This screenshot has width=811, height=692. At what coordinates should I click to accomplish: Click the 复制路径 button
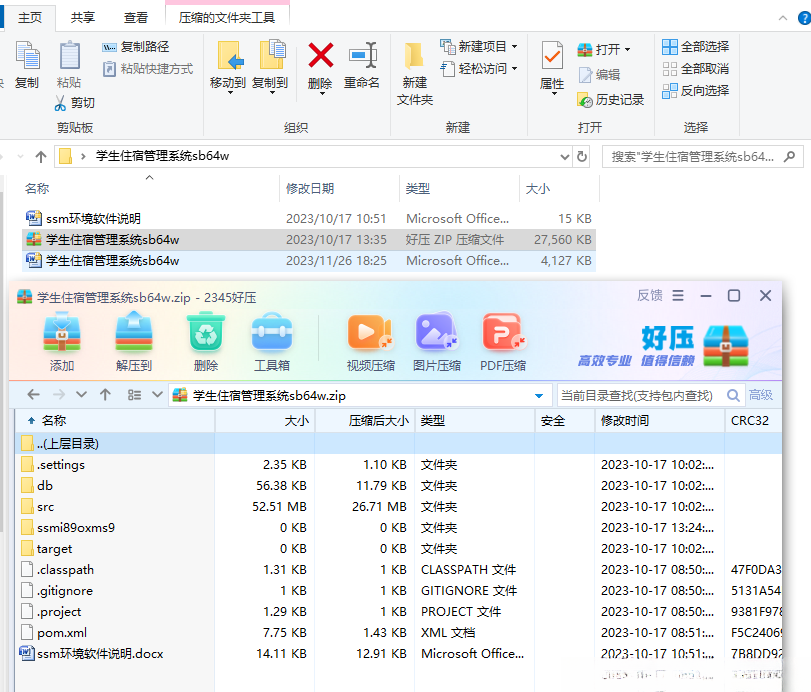[136, 47]
